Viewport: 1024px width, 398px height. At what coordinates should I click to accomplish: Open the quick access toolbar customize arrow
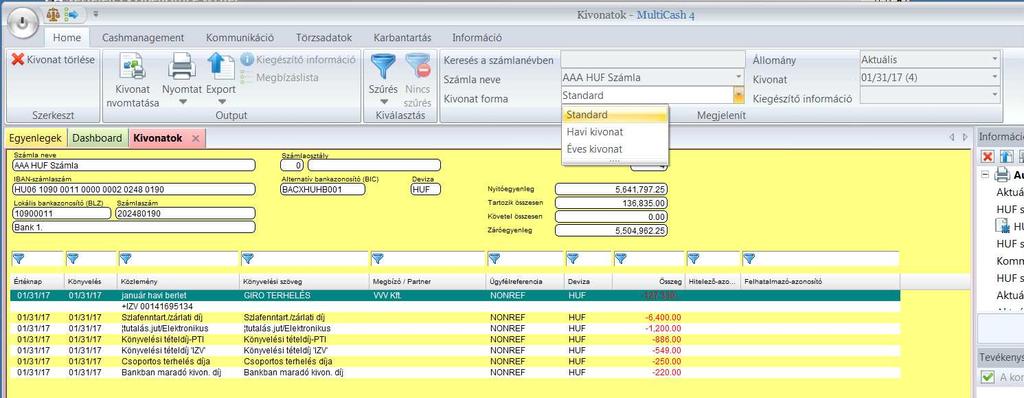[x=96, y=14]
